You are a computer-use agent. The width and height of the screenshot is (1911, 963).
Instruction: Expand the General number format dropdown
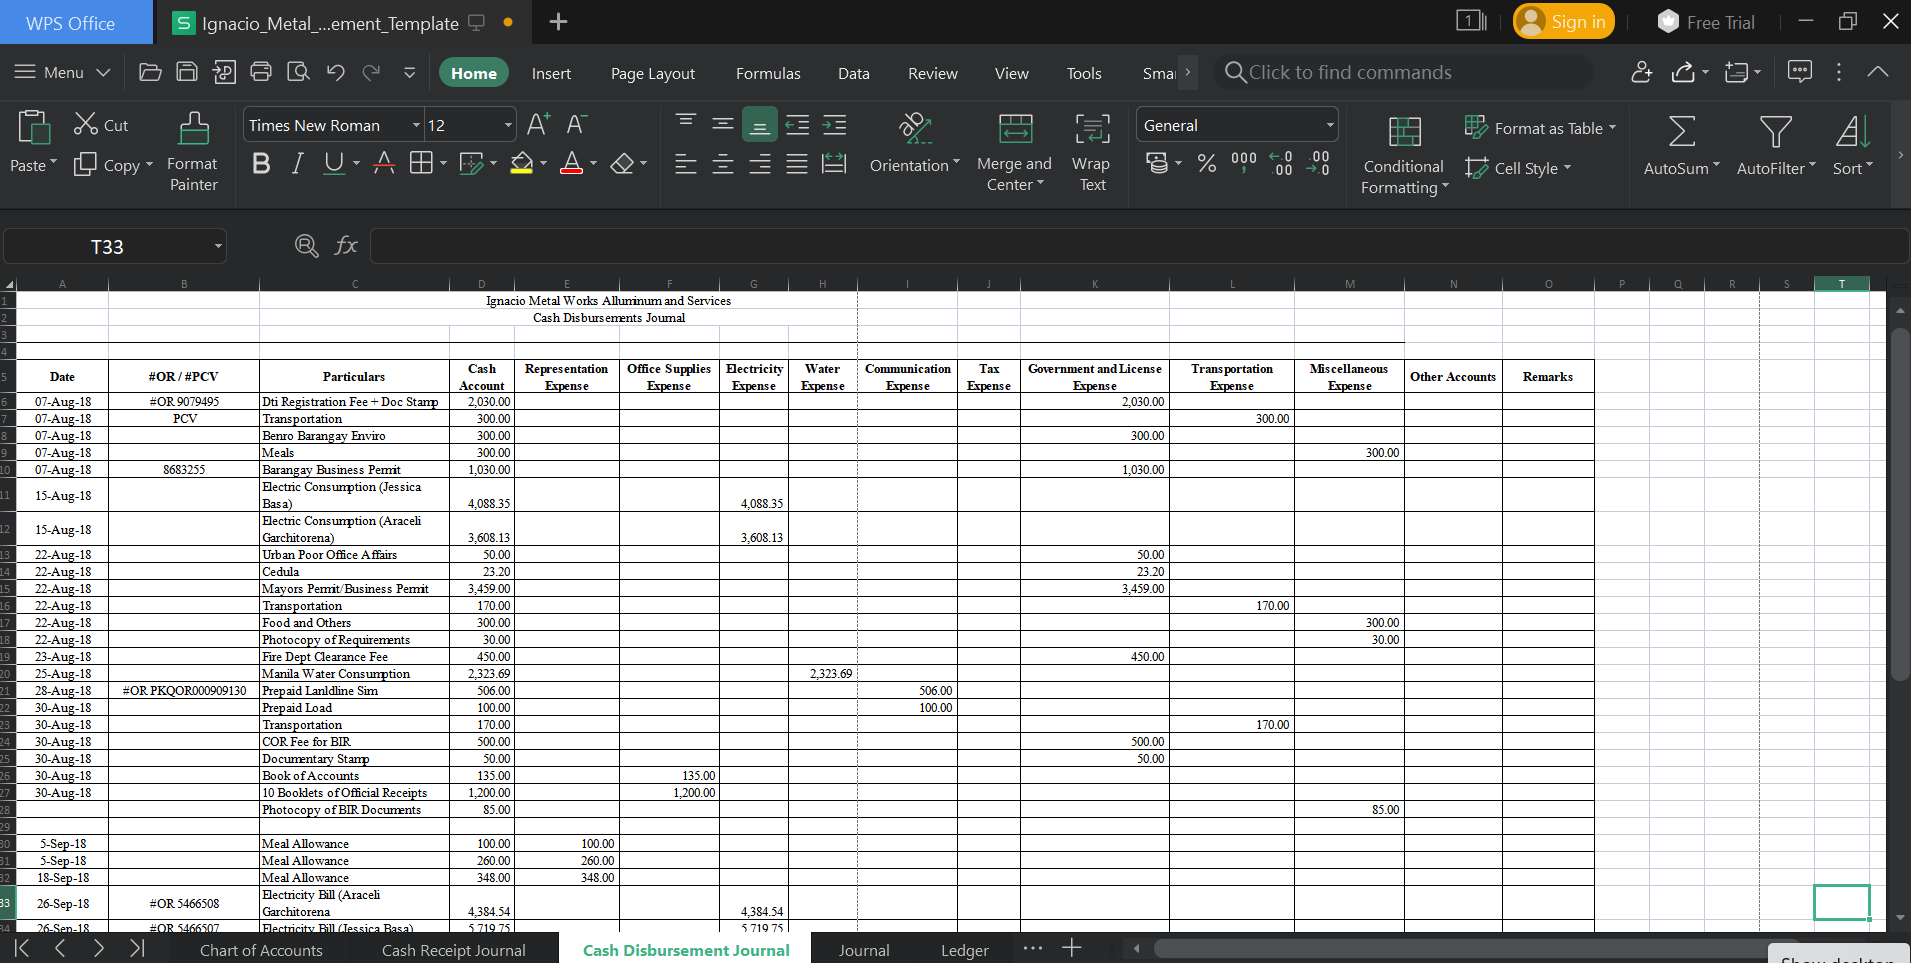pyautogui.click(x=1329, y=125)
